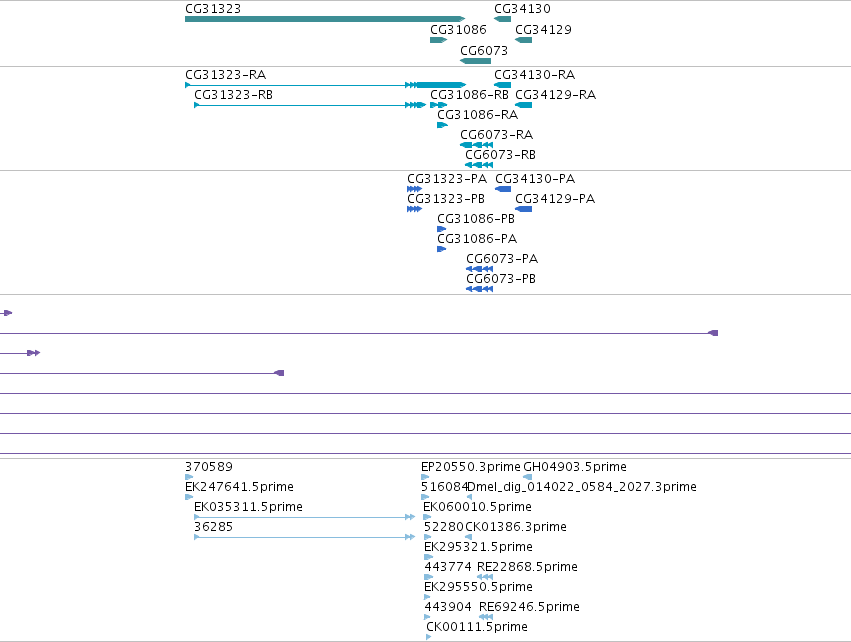Click protein CG31323-PA label
Image resolution: width=851 pixels, height=642 pixels.
coord(447,179)
